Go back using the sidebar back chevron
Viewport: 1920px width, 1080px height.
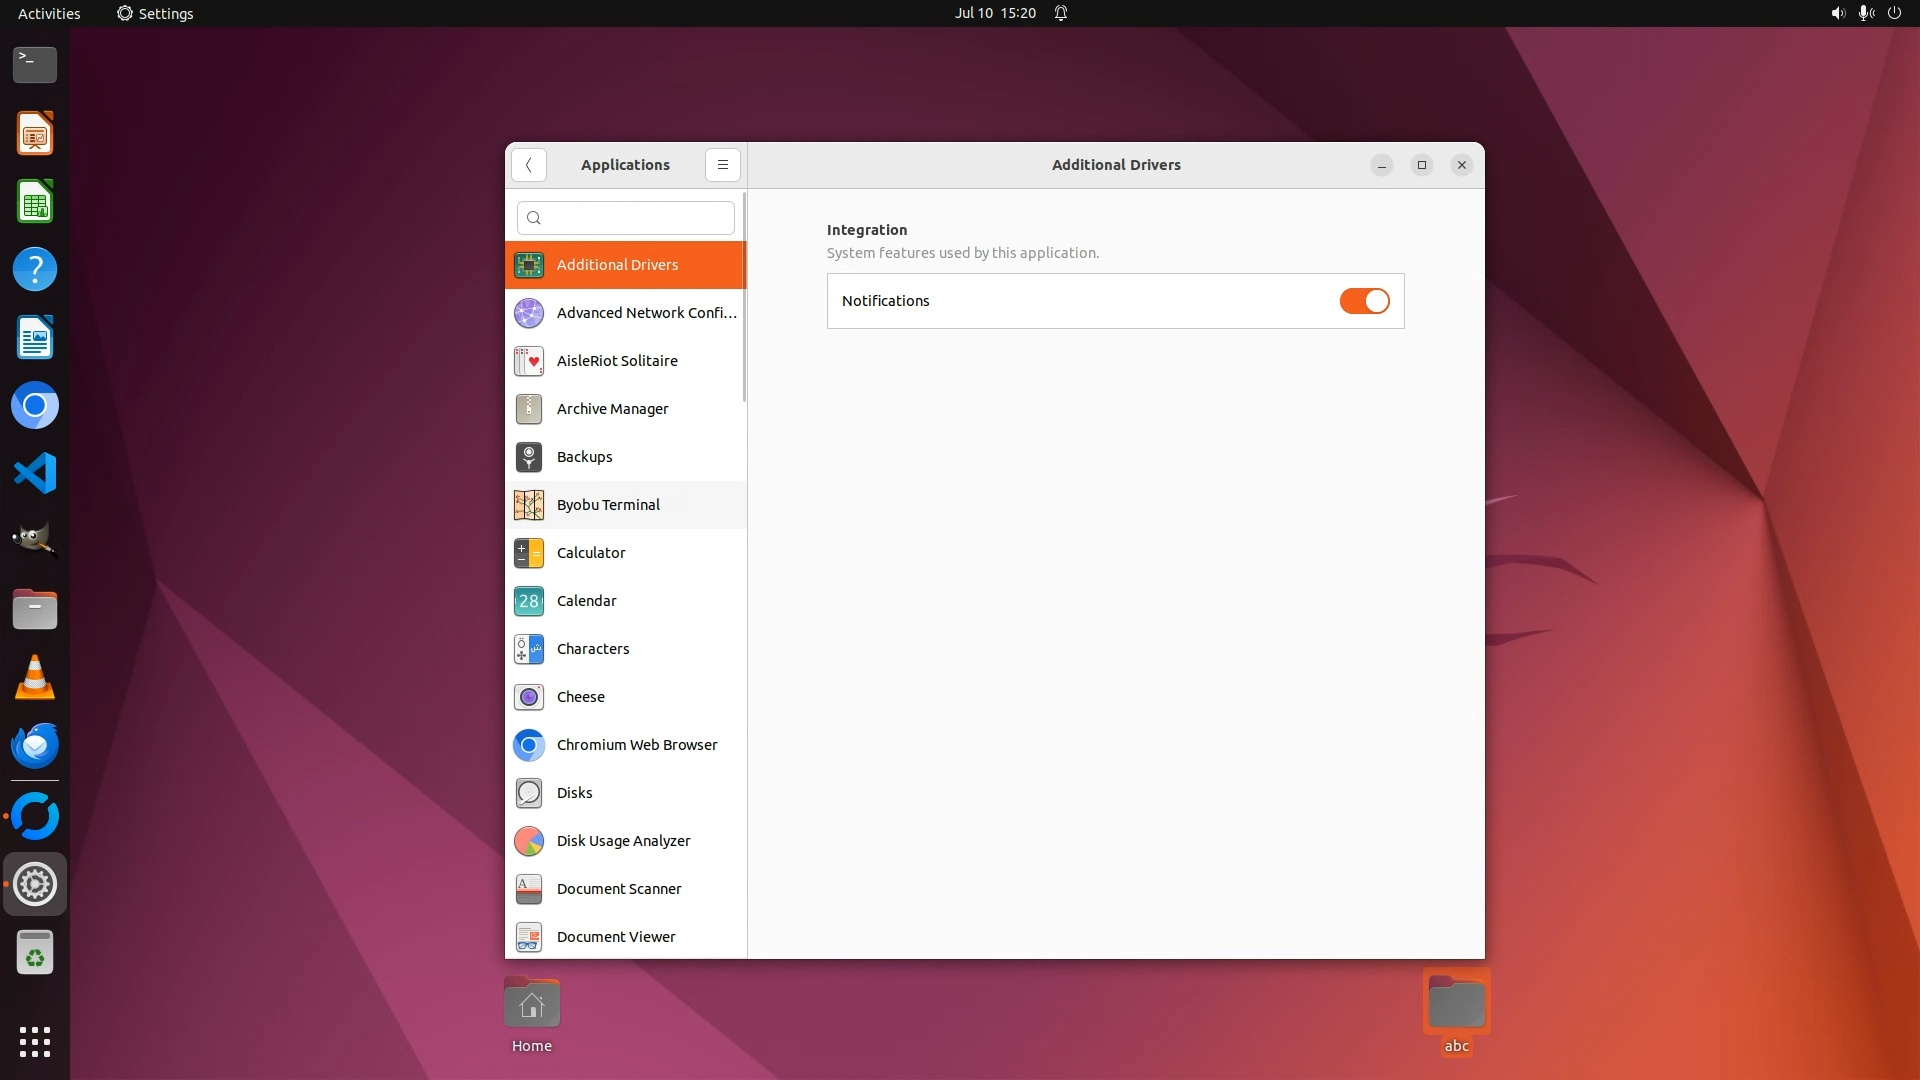pyautogui.click(x=528, y=165)
